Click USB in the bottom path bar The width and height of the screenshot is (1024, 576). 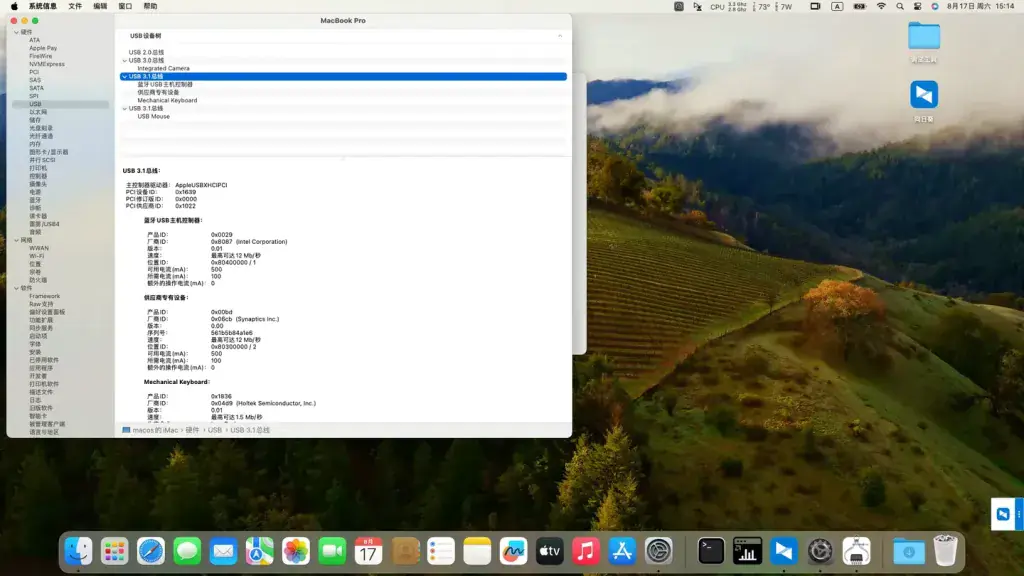[x=215, y=430]
